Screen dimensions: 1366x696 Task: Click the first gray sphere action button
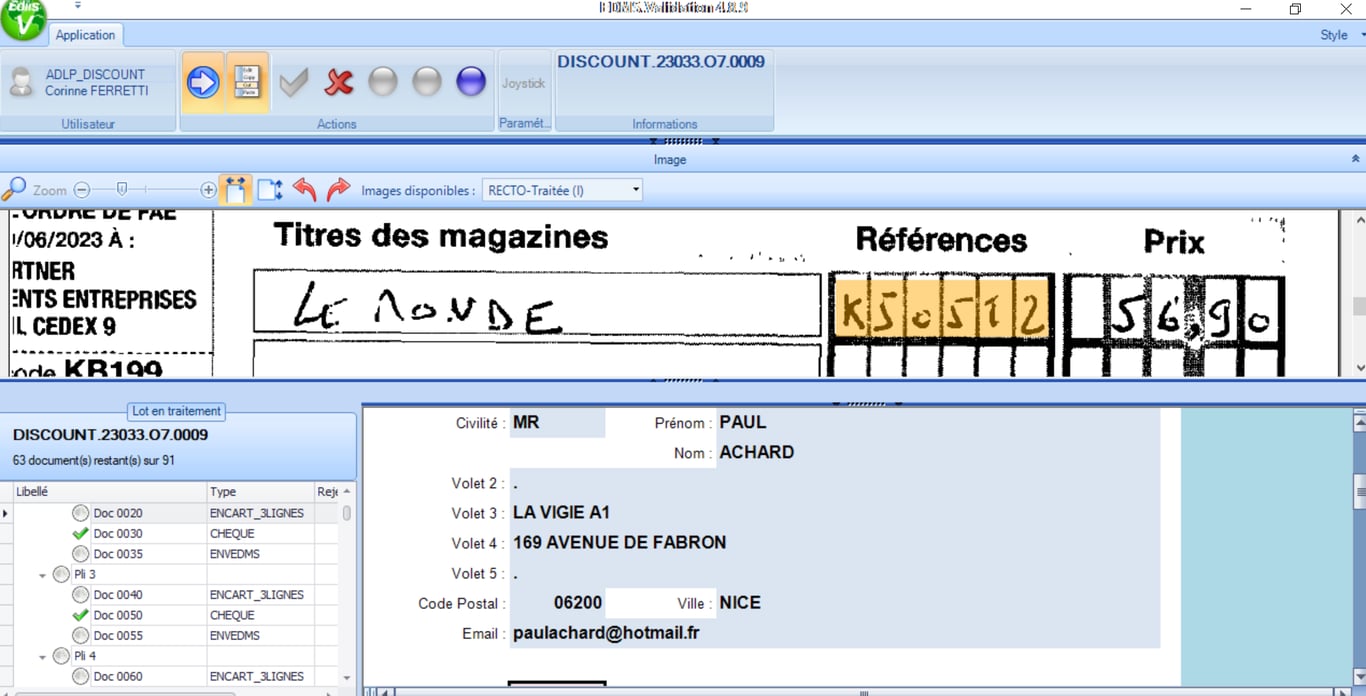coord(383,82)
